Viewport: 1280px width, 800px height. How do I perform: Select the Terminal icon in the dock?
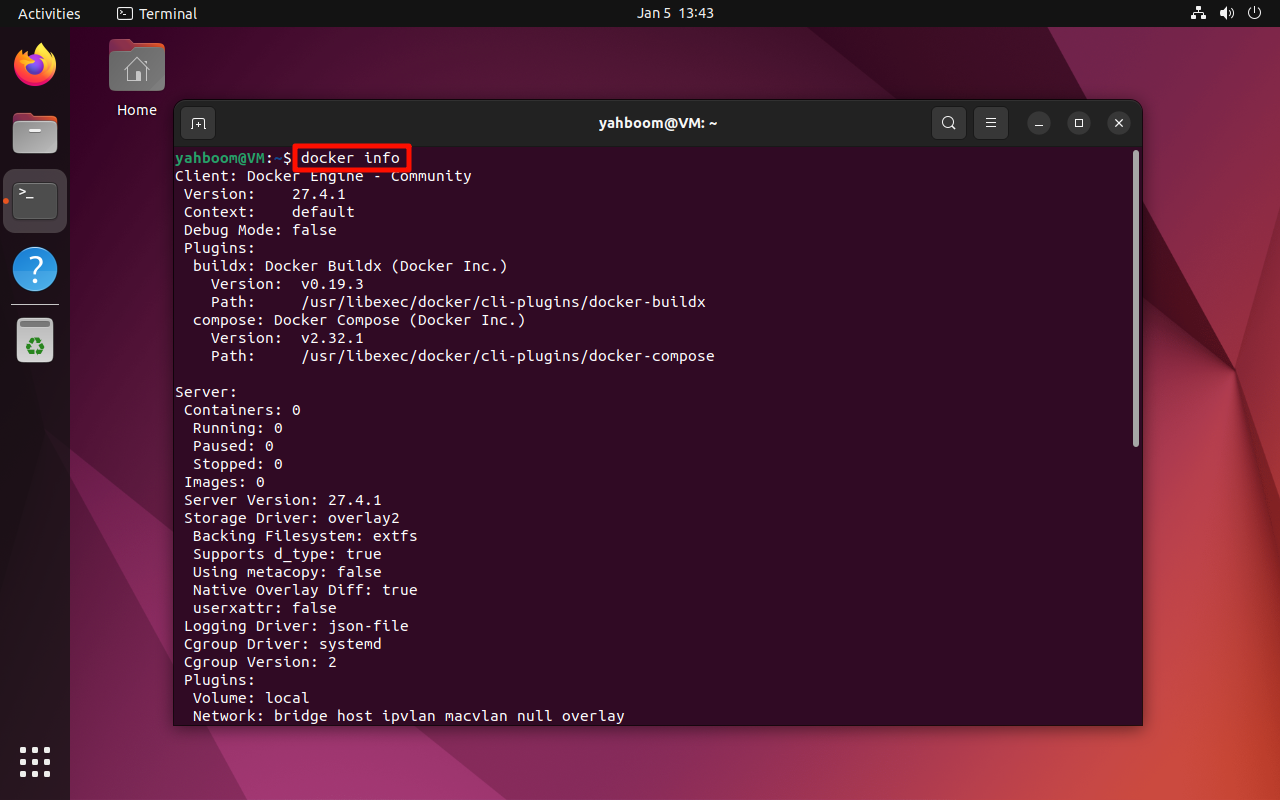point(35,200)
